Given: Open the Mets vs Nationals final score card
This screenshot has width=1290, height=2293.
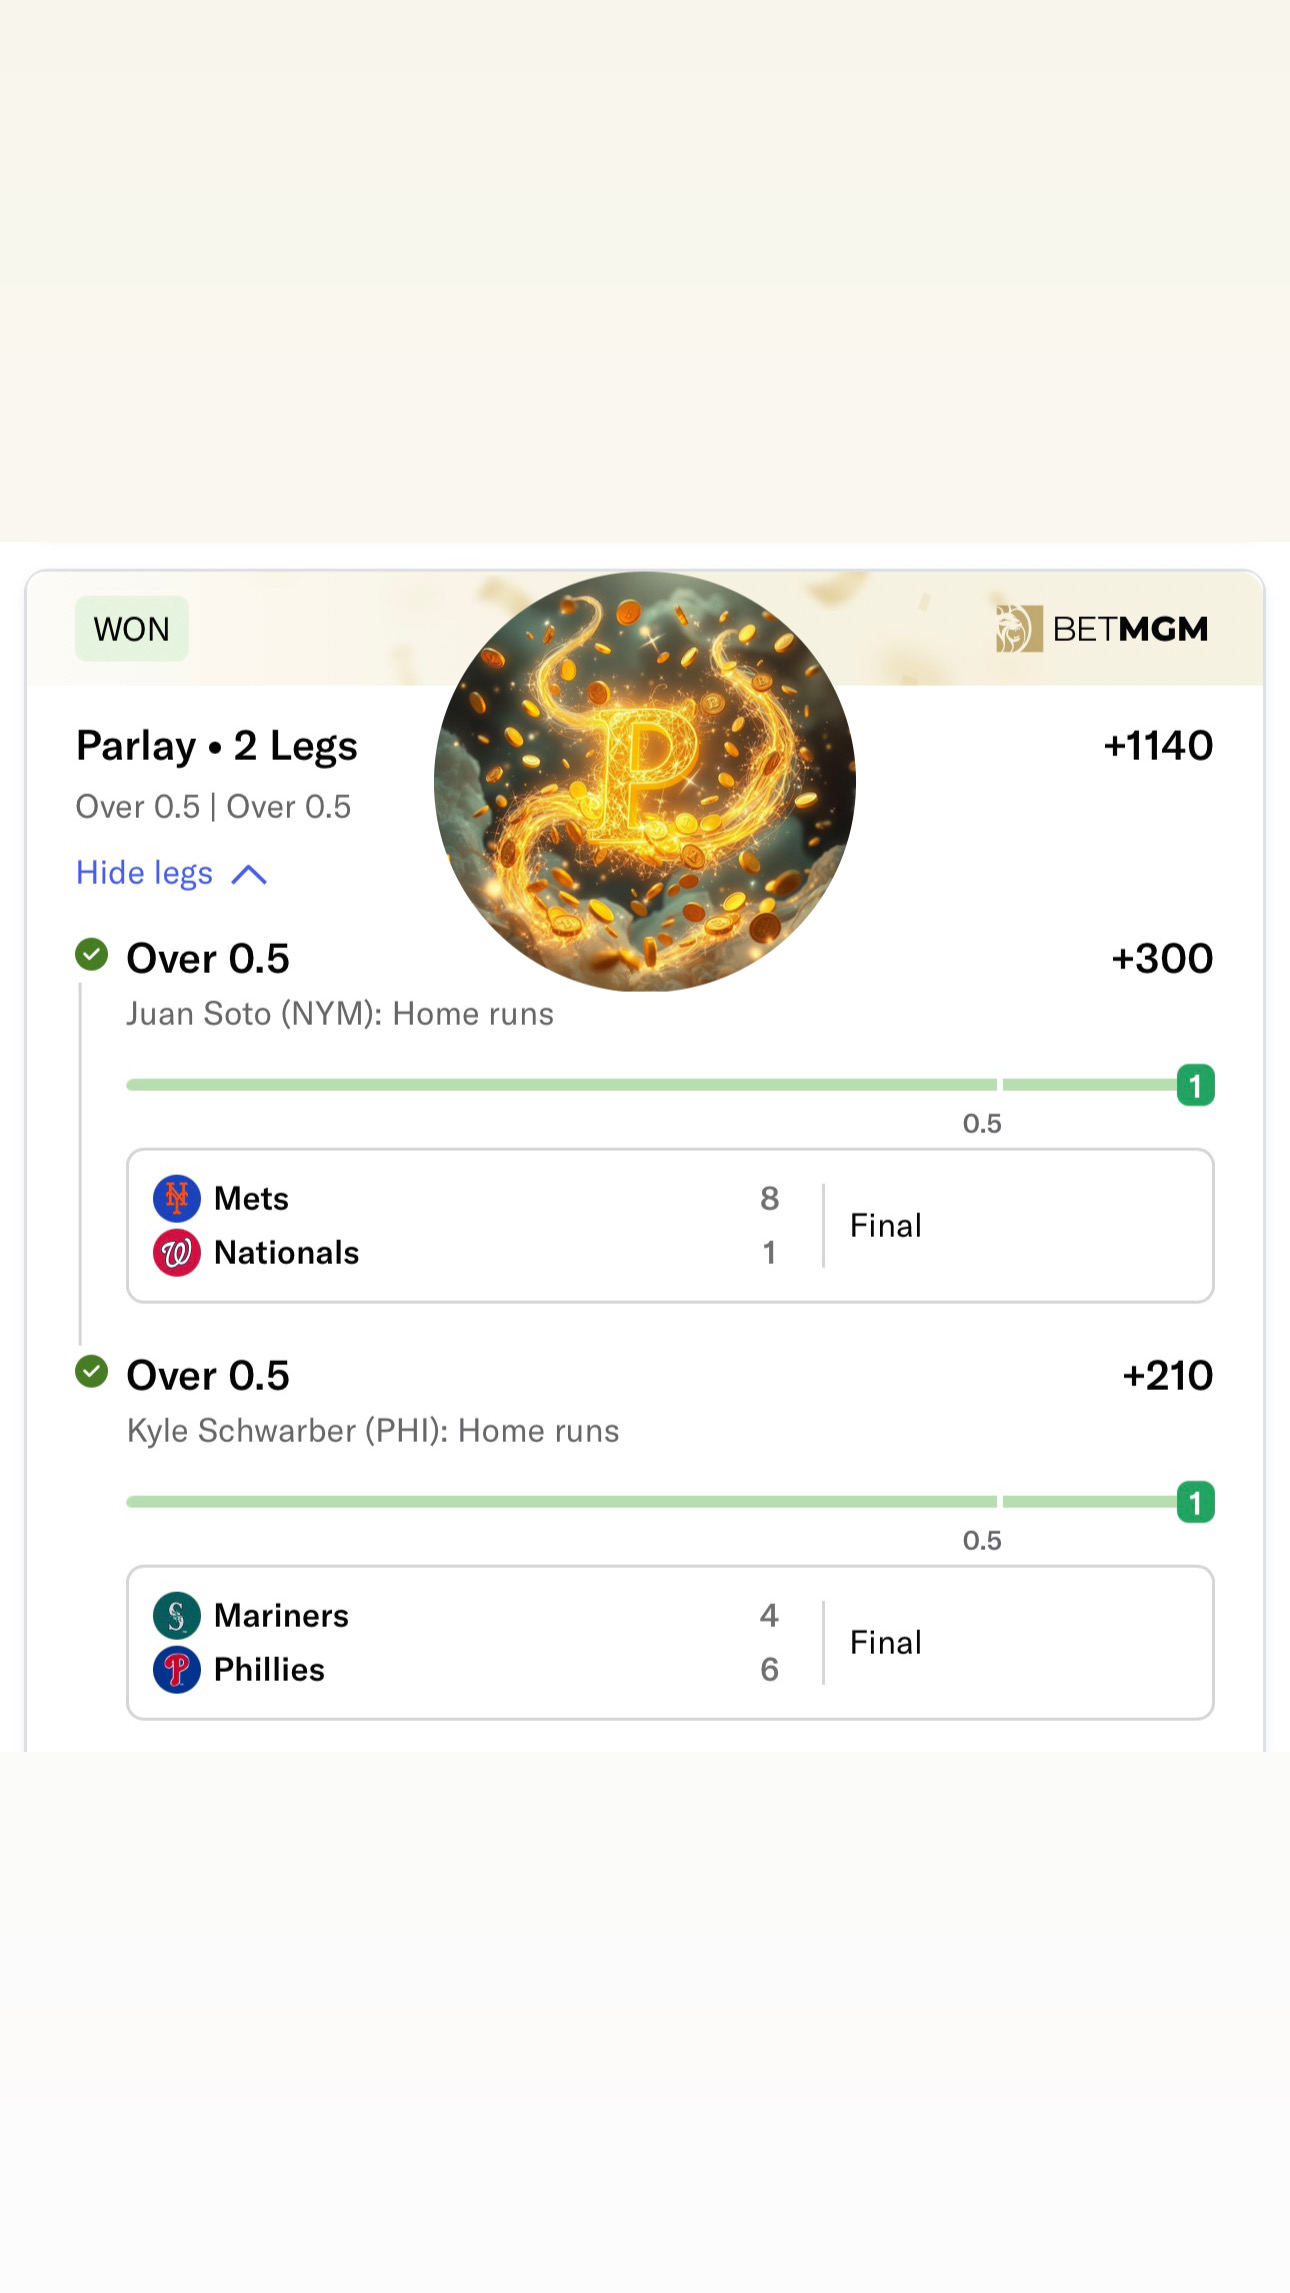Looking at the screenshot, I should 670,1226.
